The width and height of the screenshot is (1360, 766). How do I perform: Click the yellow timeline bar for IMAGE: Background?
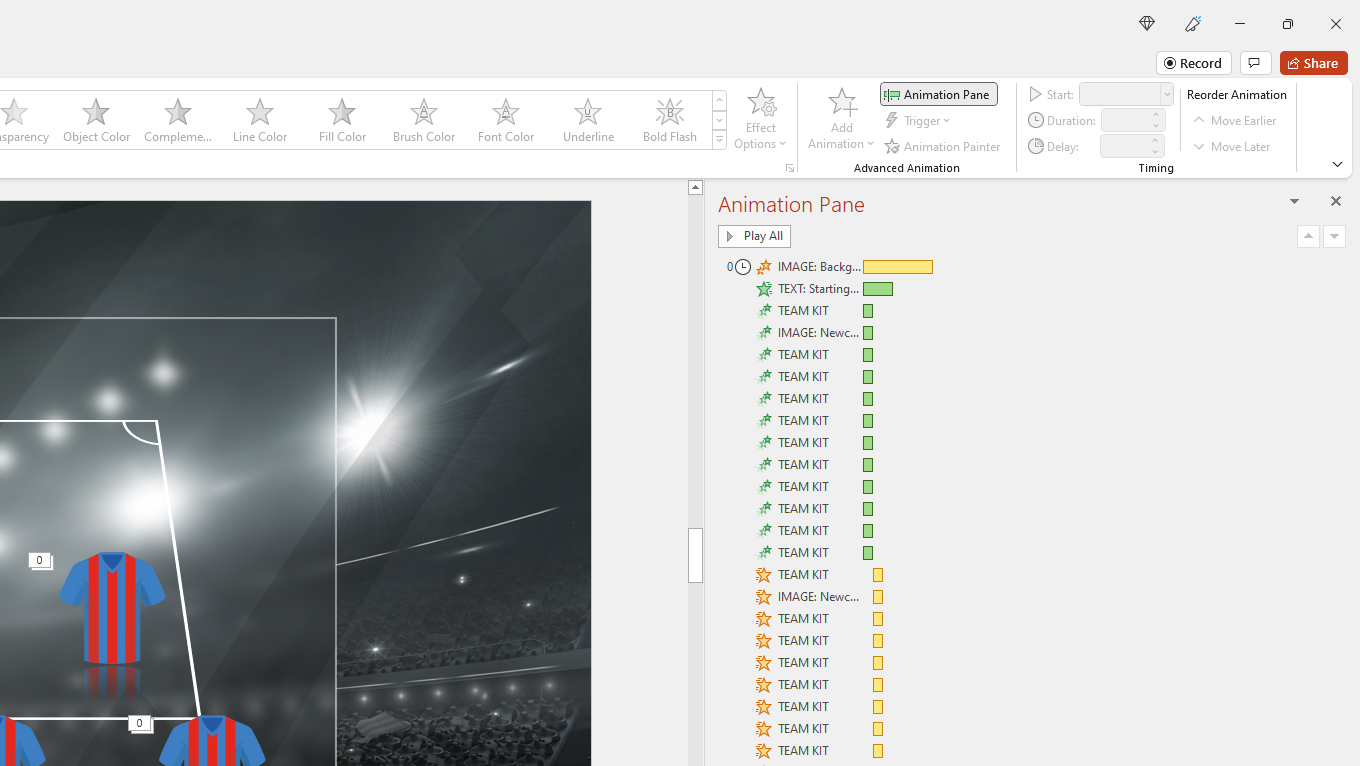[x=897, y=267]
